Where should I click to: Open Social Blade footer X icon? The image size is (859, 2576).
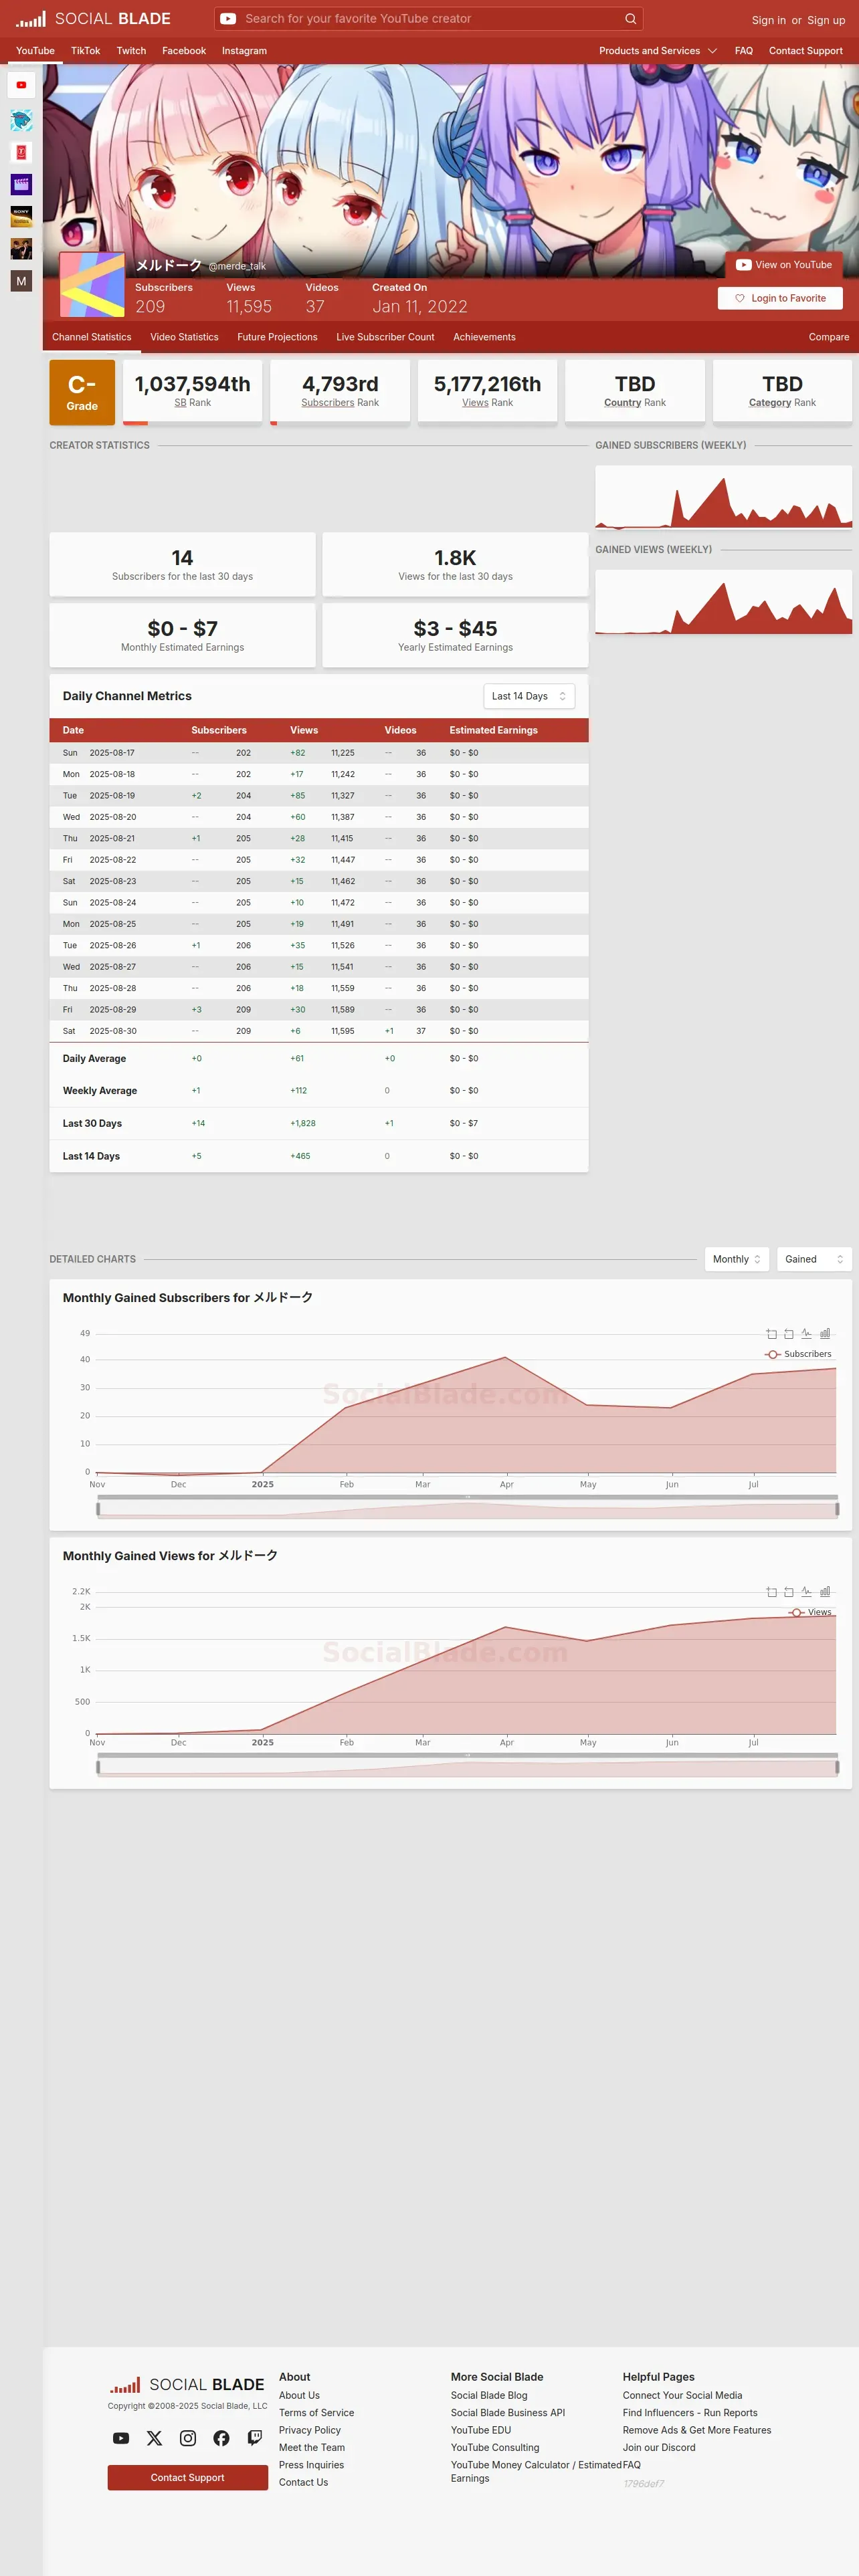(x=154, y=2437)
